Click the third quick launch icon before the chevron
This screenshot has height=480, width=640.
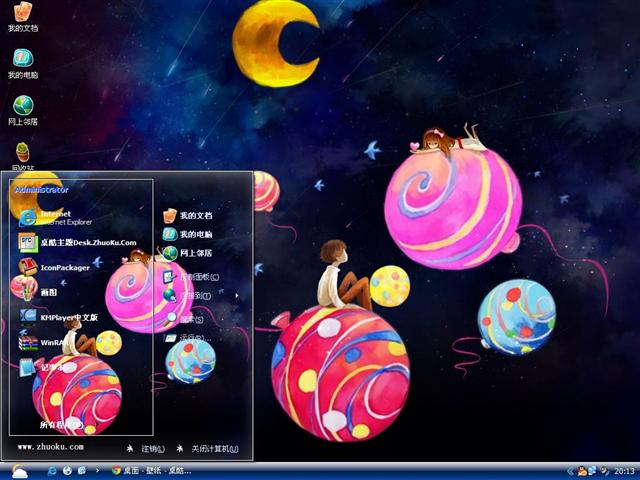coord(82,471)
